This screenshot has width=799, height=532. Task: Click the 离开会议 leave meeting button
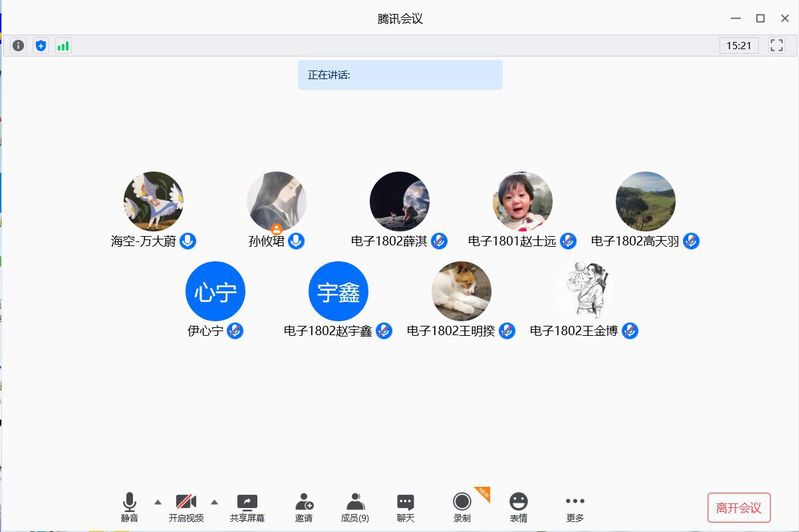click(x=739, y=508)
